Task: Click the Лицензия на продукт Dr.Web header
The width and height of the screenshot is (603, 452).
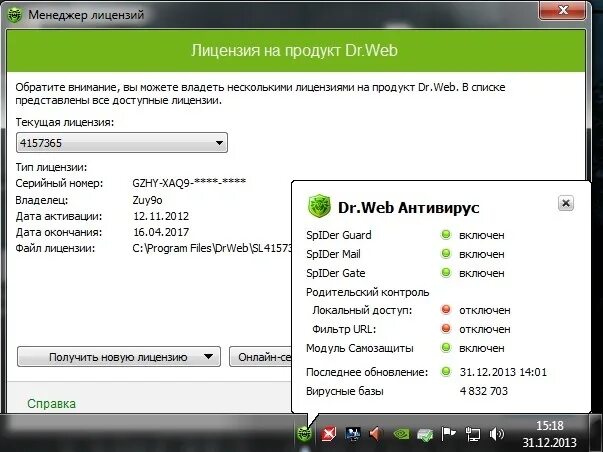Action: click(x=295, y=50)
